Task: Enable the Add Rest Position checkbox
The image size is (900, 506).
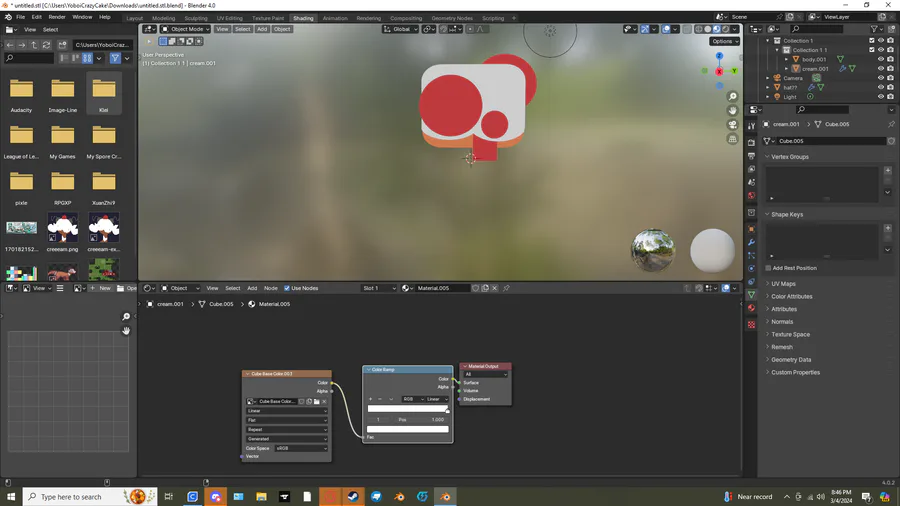Action: click(768, 268)
